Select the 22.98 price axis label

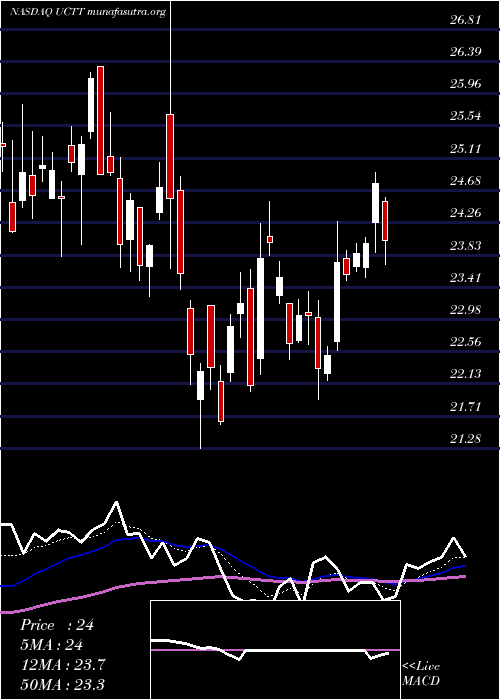[465, 310]
